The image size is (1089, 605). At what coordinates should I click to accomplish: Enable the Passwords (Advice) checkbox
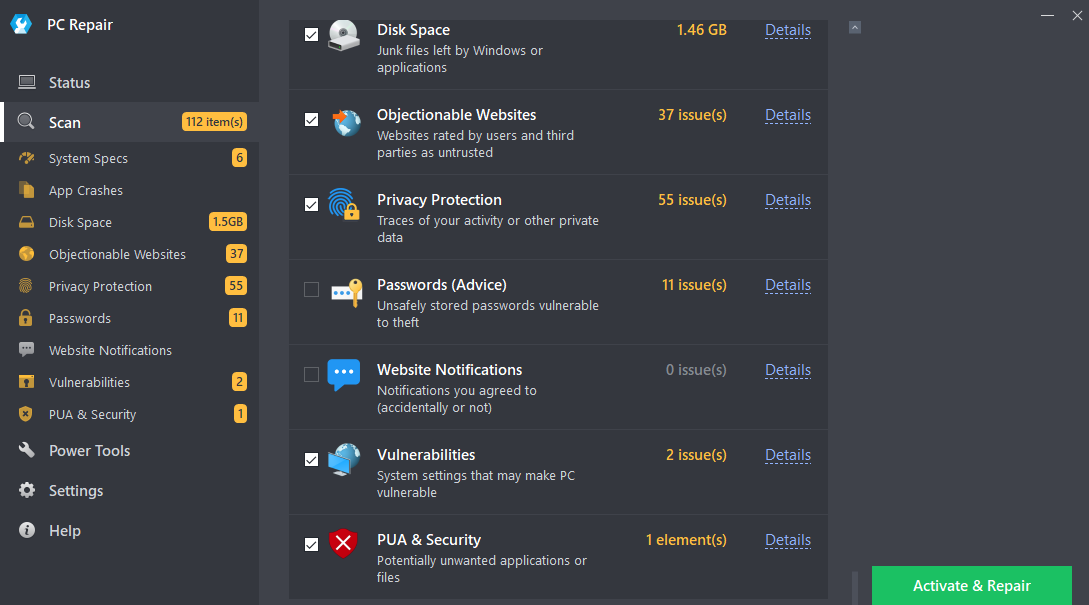[311, 290]
